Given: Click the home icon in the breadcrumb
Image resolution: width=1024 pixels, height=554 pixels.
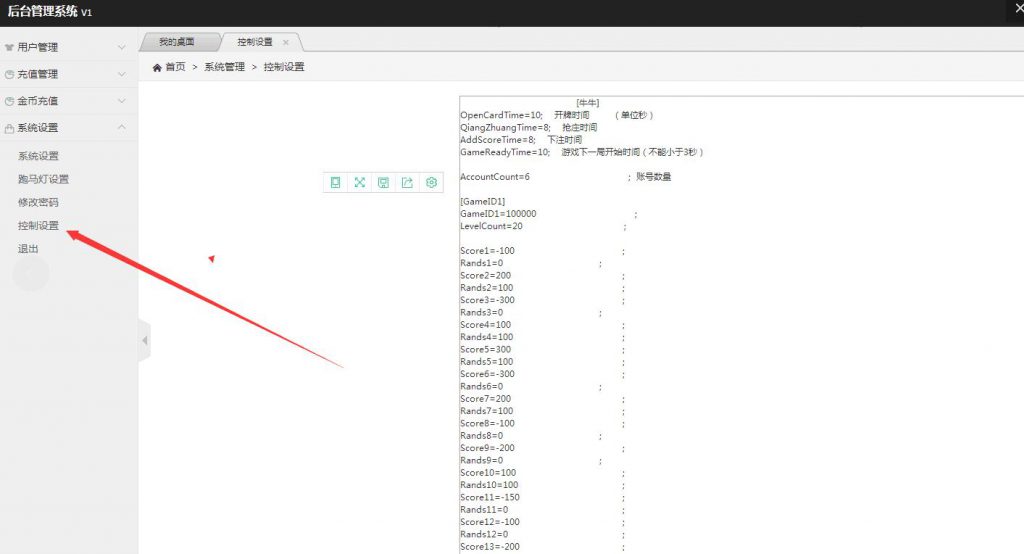Looking at the screenshot, I should tap(157, 67).
